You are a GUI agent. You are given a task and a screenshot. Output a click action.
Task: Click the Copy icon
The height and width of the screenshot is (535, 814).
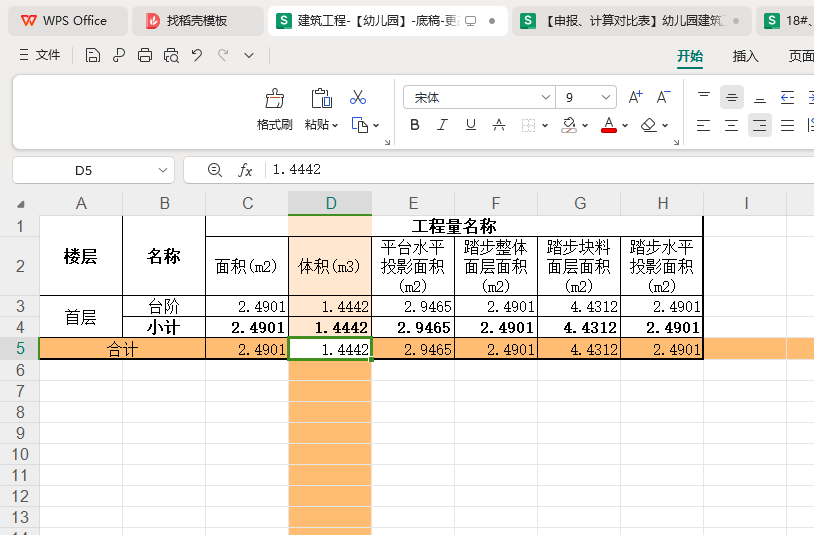click(x=360, y=125)
